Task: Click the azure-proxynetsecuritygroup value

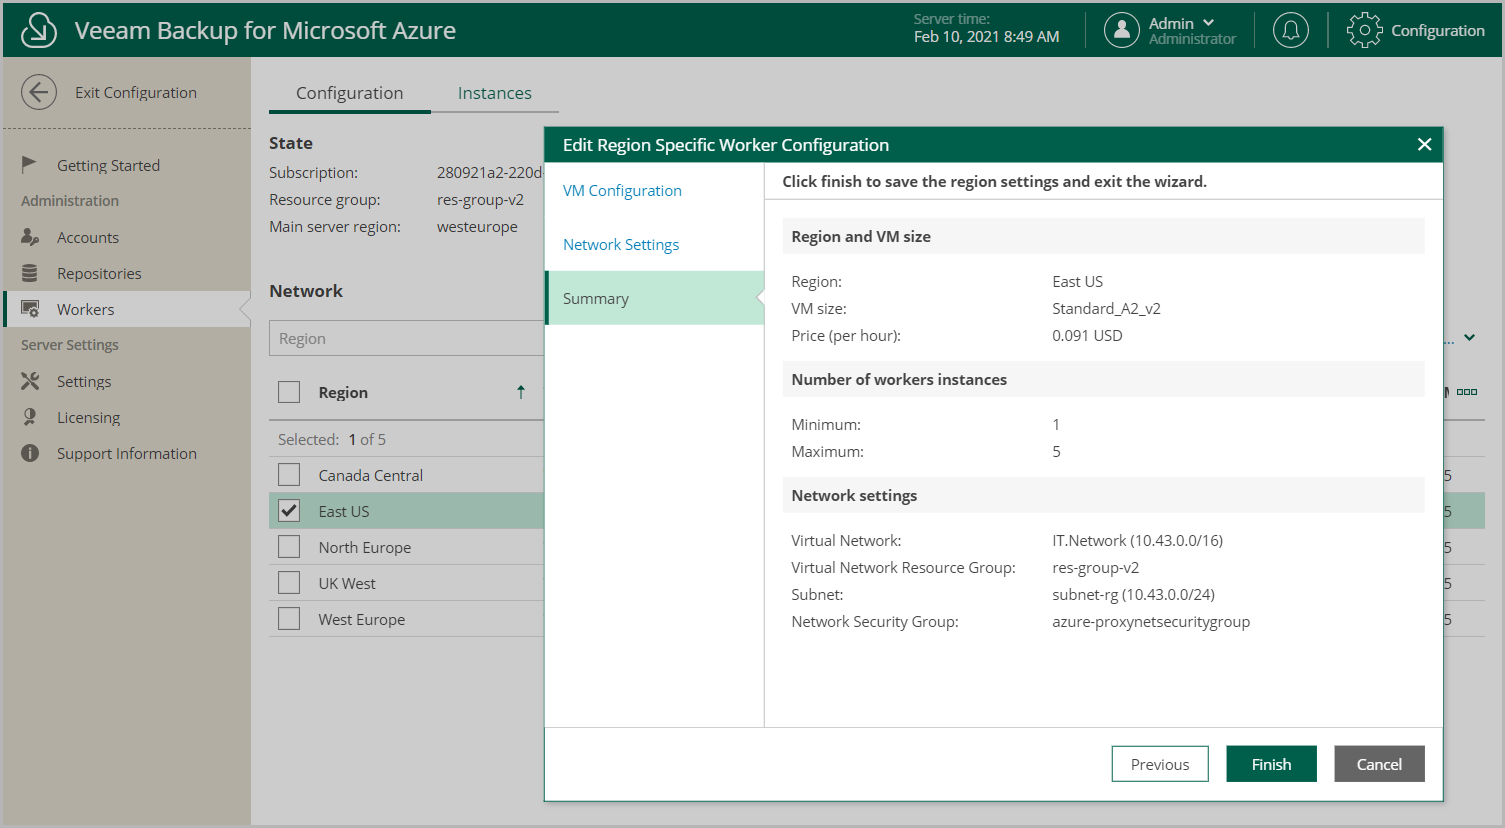Action: coord(1151,621)
